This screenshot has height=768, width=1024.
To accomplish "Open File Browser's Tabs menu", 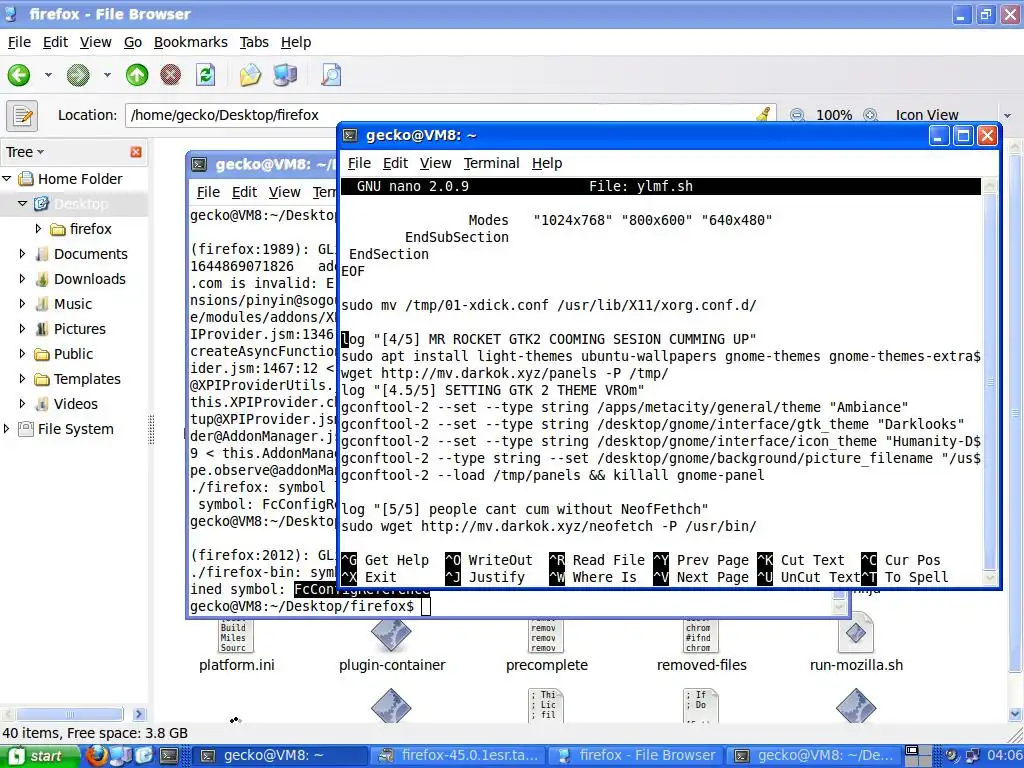I will coord(254,42).
